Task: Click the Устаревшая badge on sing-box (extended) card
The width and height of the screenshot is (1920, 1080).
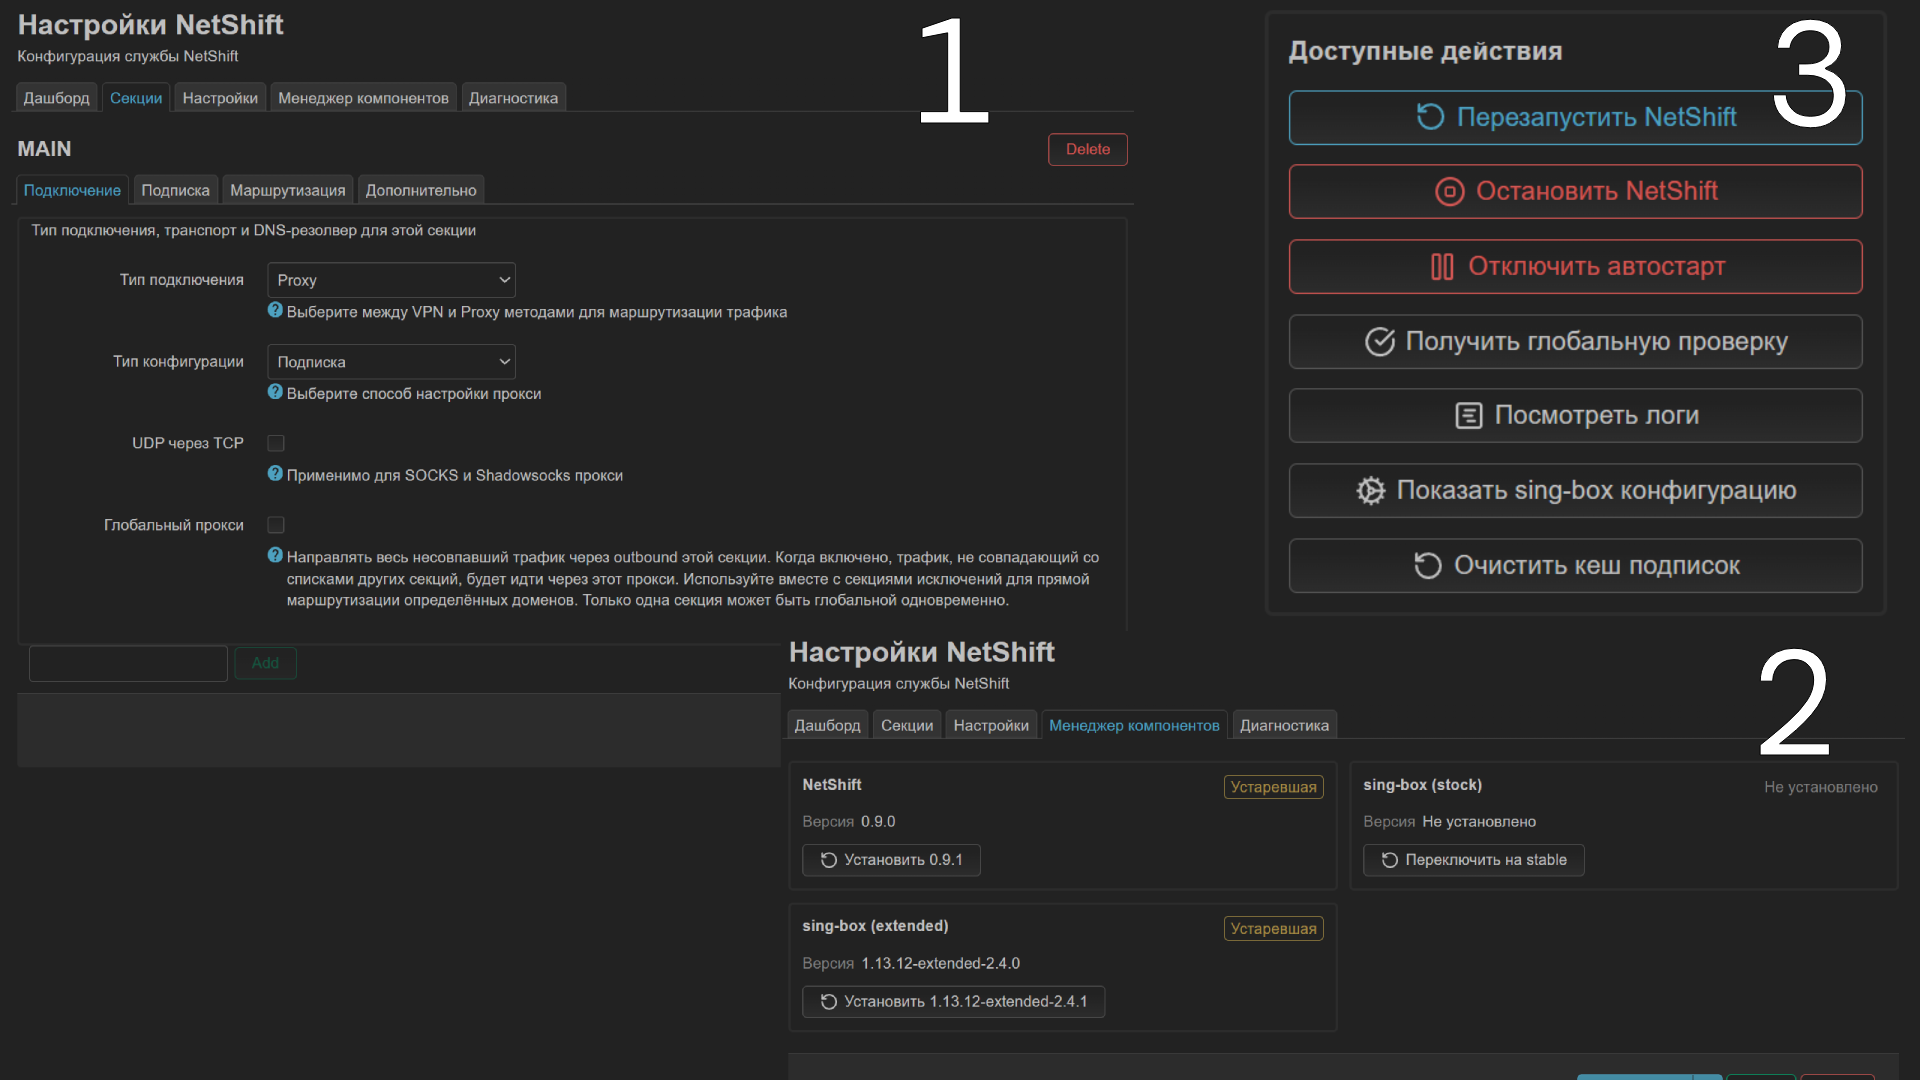Action: [1273, 929]
